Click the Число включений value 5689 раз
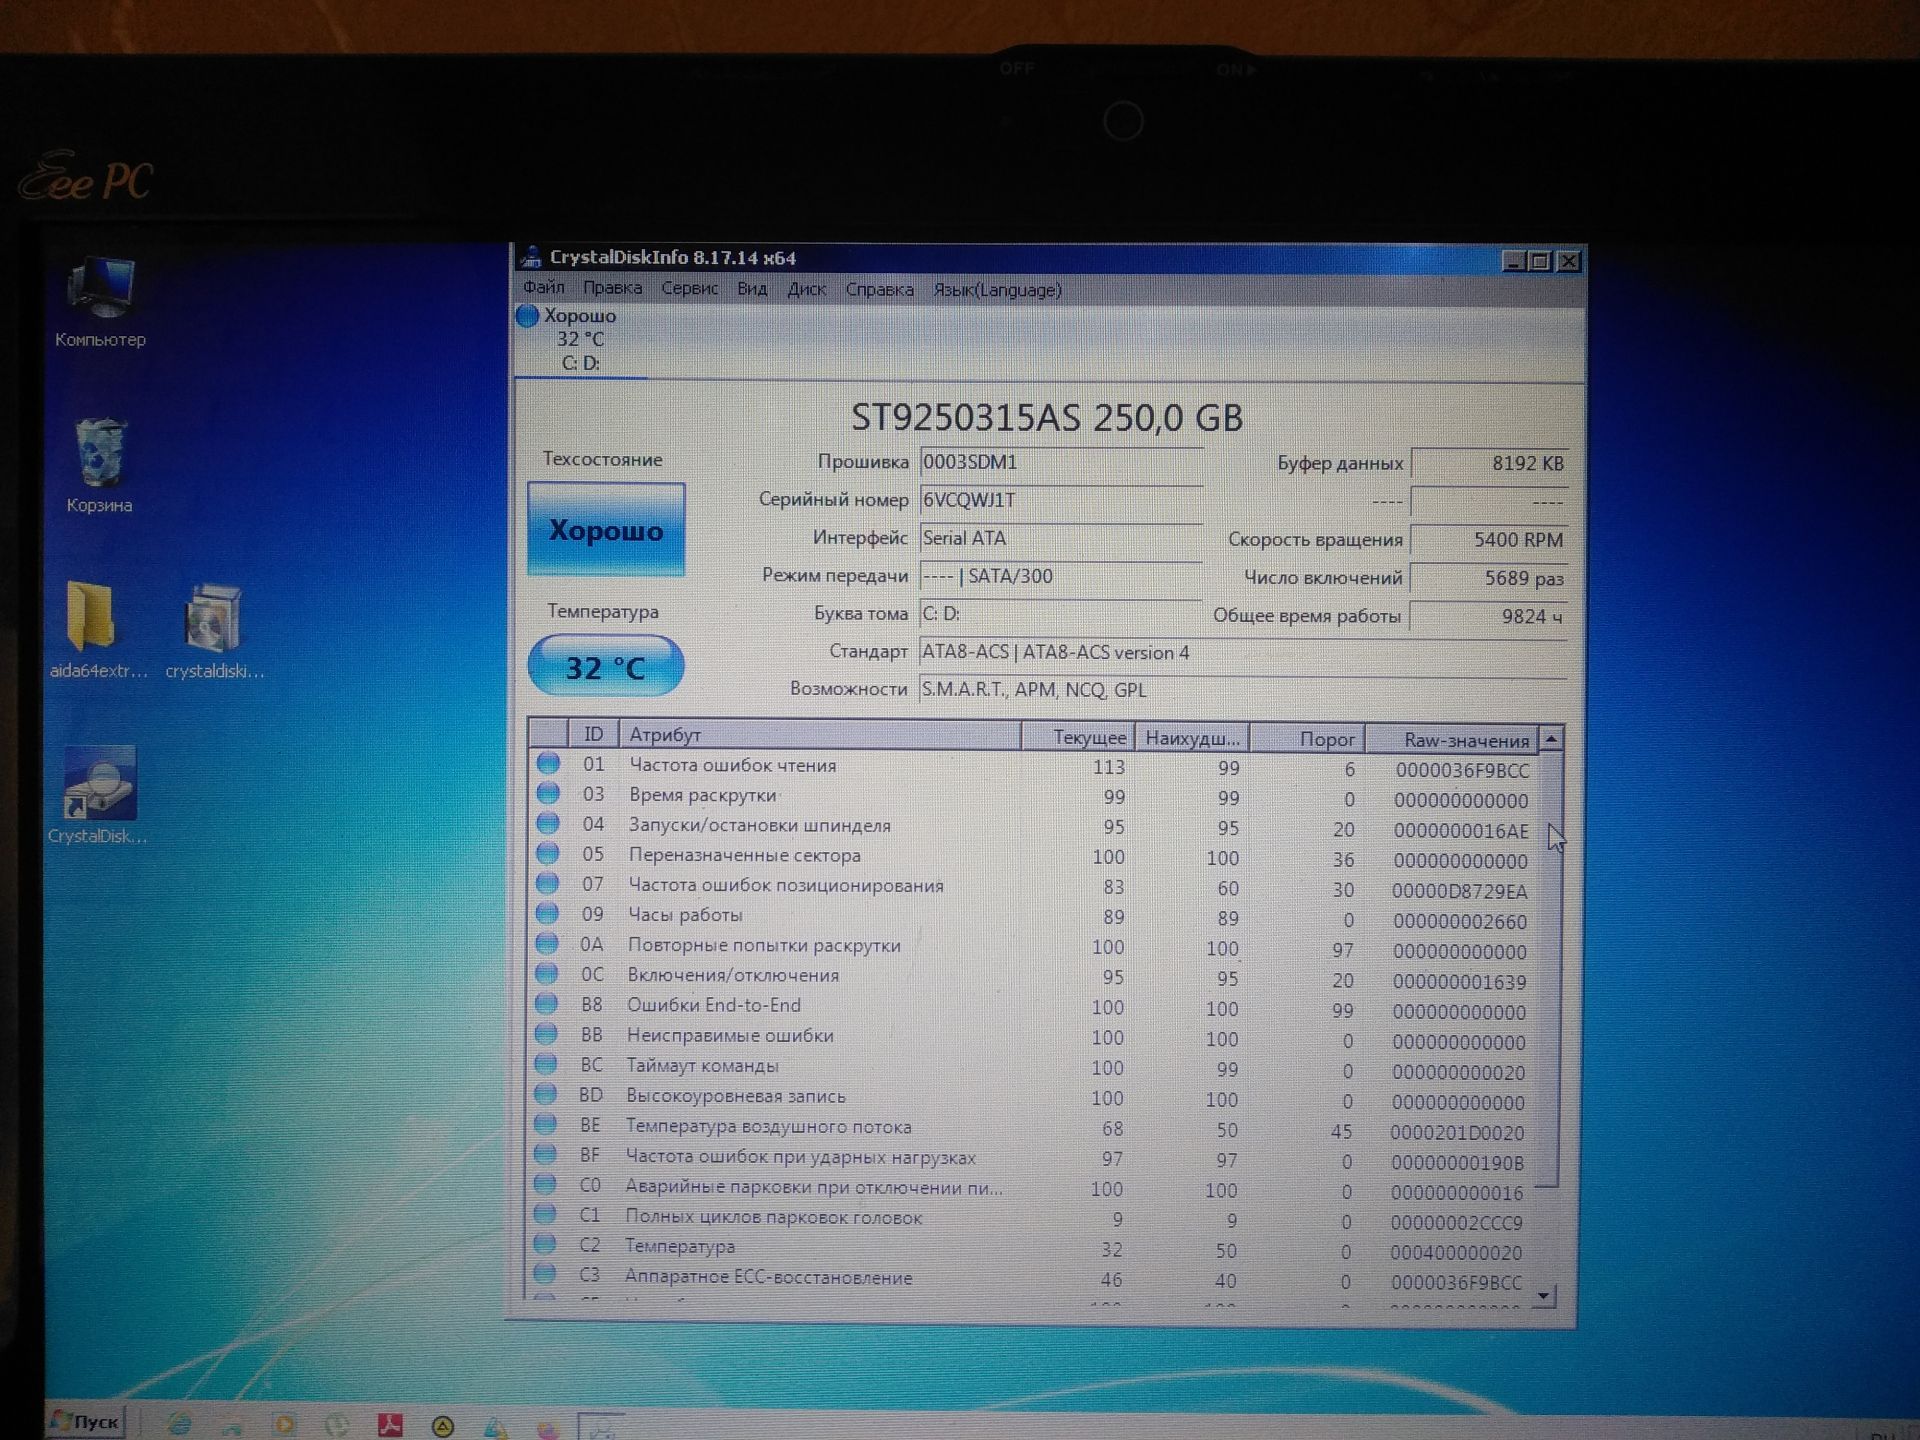This screenshot has width=1920, height=1440. [x=1489, y=578]
